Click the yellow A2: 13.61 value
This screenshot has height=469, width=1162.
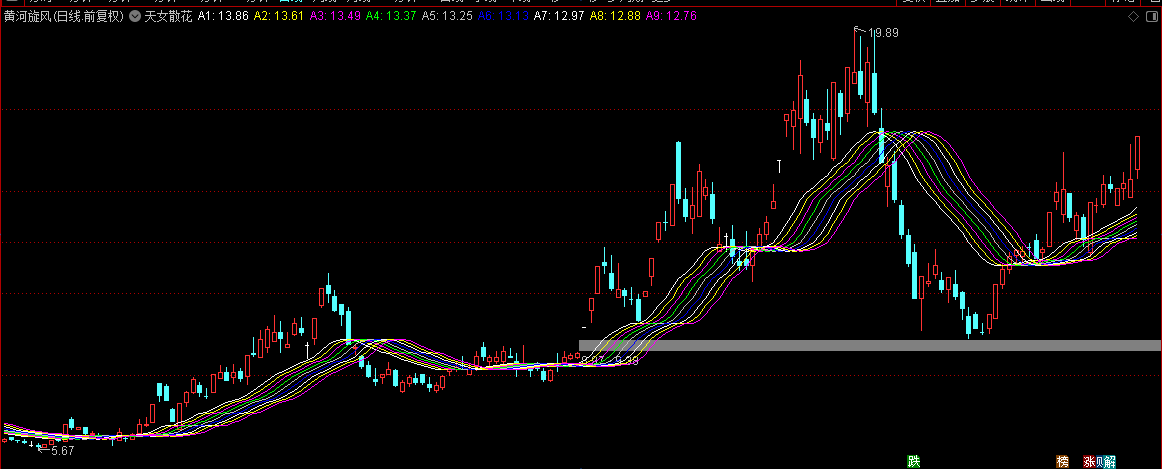(x=279, y=16)
